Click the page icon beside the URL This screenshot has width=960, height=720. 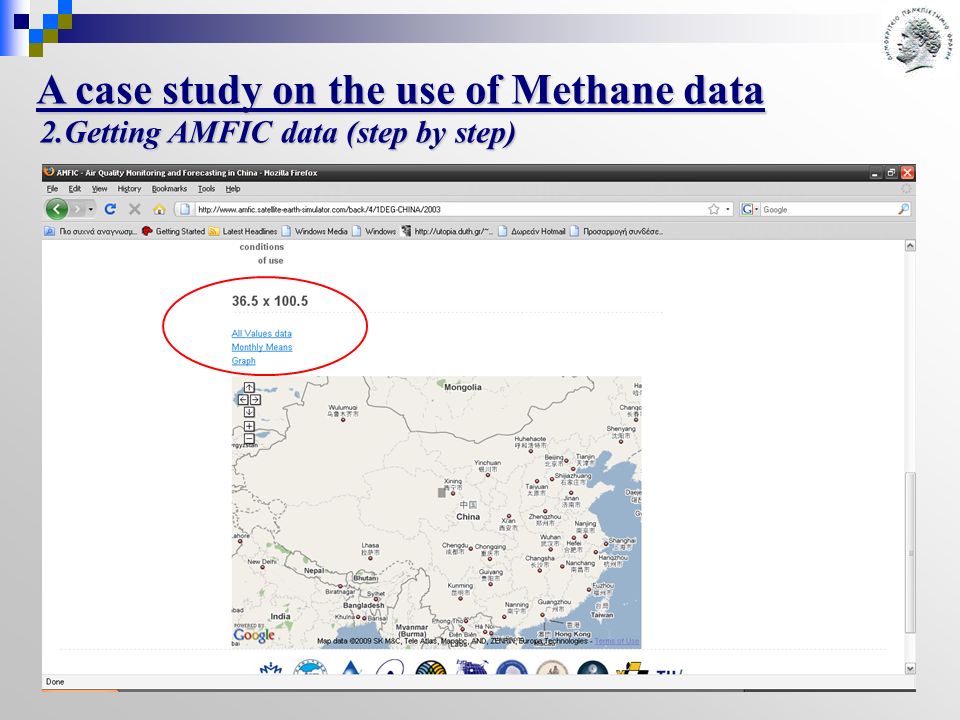(x=184, y=209)
